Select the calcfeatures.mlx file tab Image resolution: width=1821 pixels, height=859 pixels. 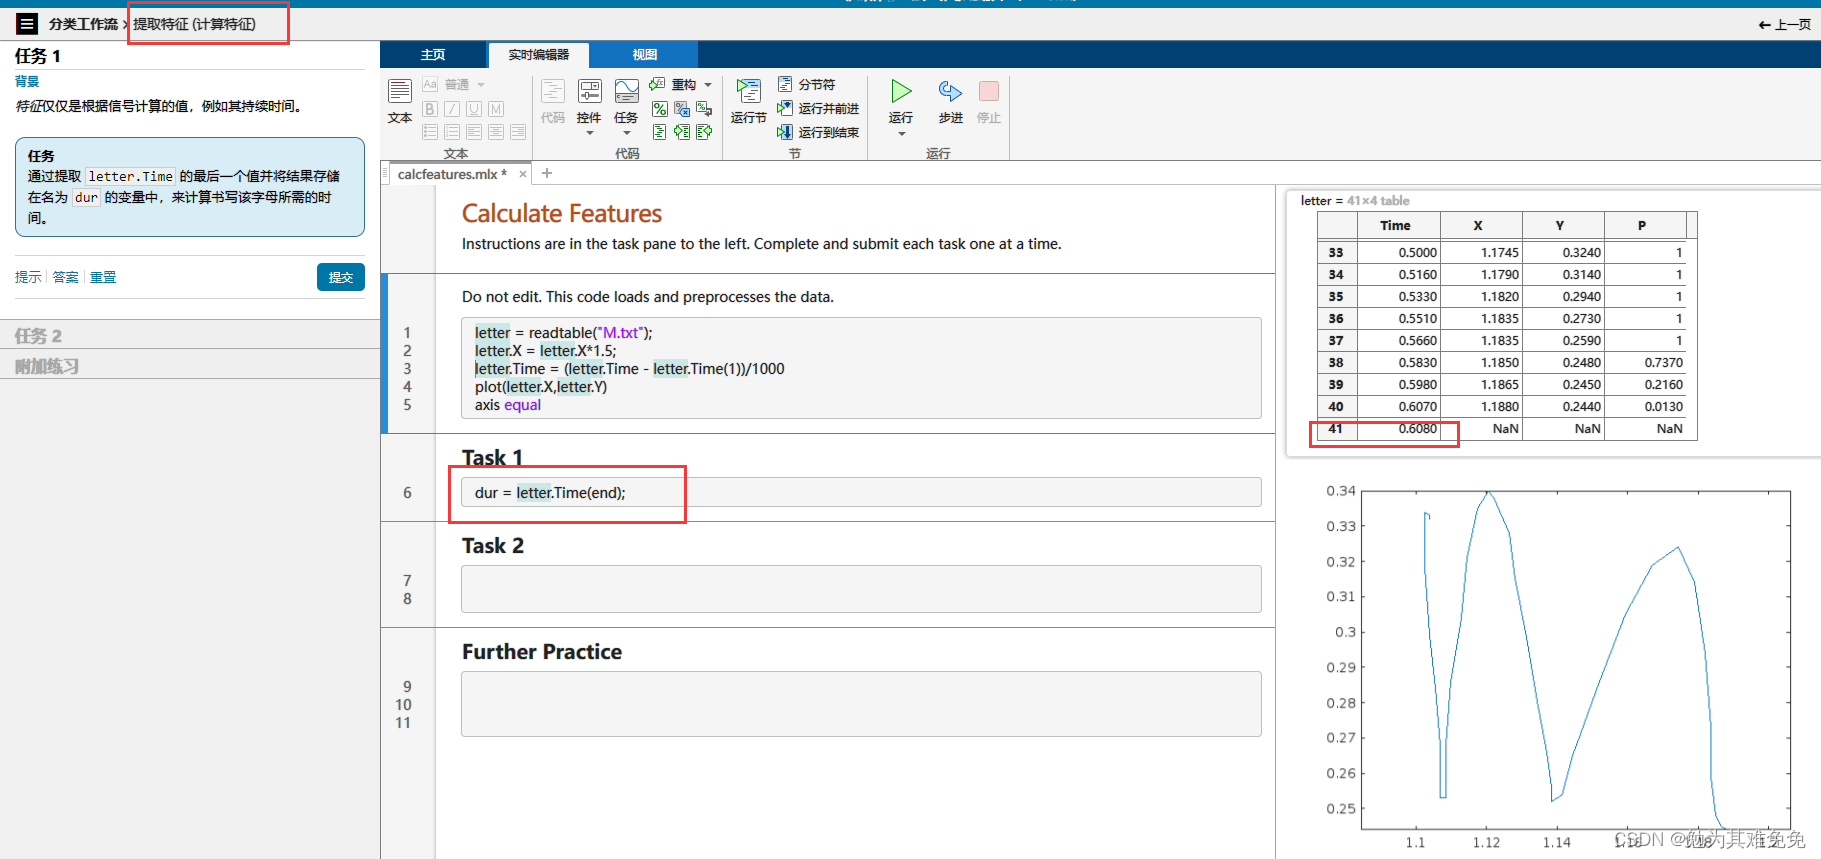(x=452, y=174)
